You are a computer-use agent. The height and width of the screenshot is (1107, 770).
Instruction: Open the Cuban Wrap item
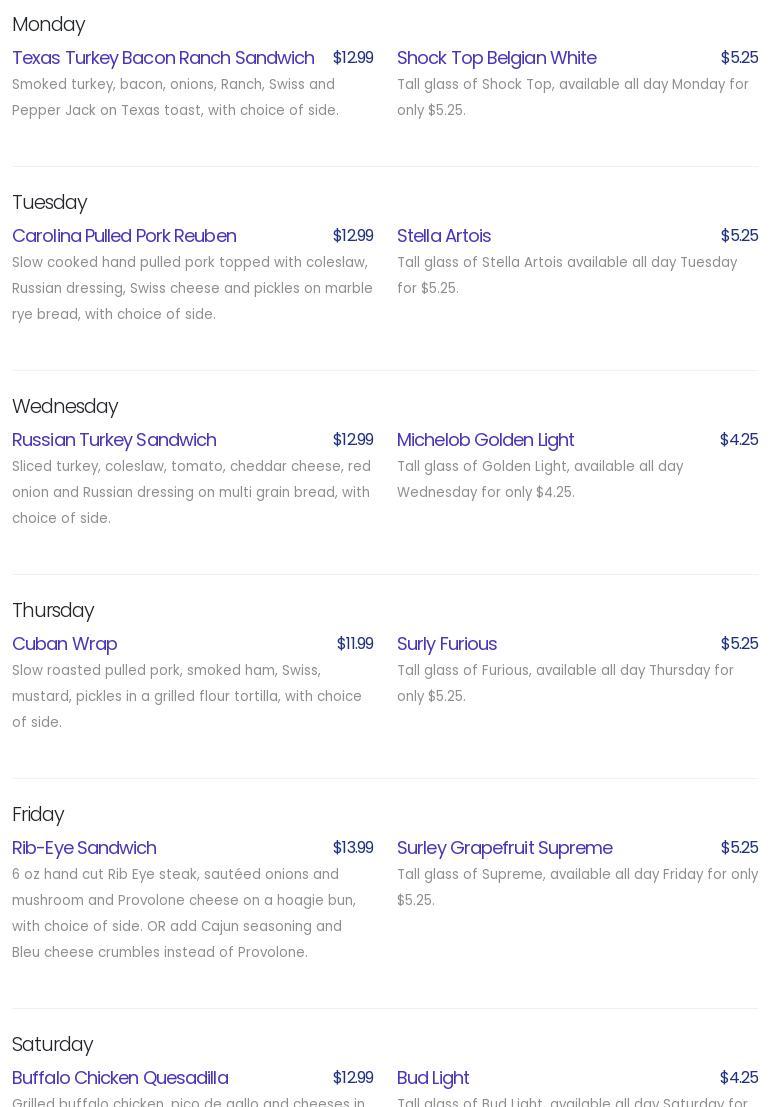[x=65, y=644]
